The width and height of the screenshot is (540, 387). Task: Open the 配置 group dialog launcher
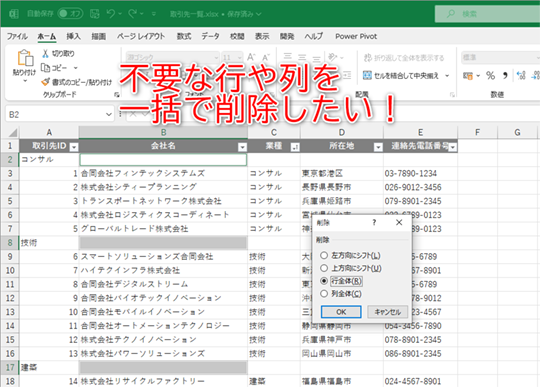point(452,95)
